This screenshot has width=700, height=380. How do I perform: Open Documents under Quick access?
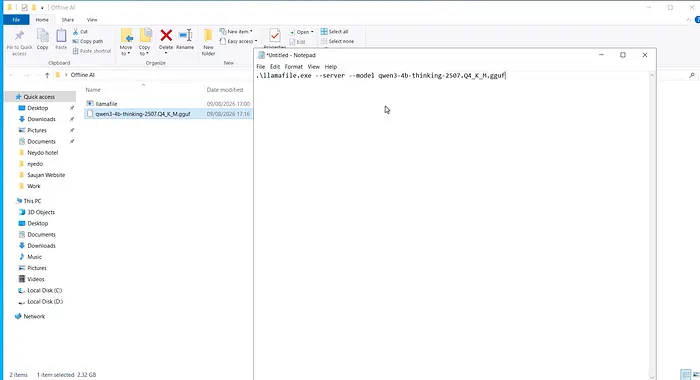(x=42, y=142)
